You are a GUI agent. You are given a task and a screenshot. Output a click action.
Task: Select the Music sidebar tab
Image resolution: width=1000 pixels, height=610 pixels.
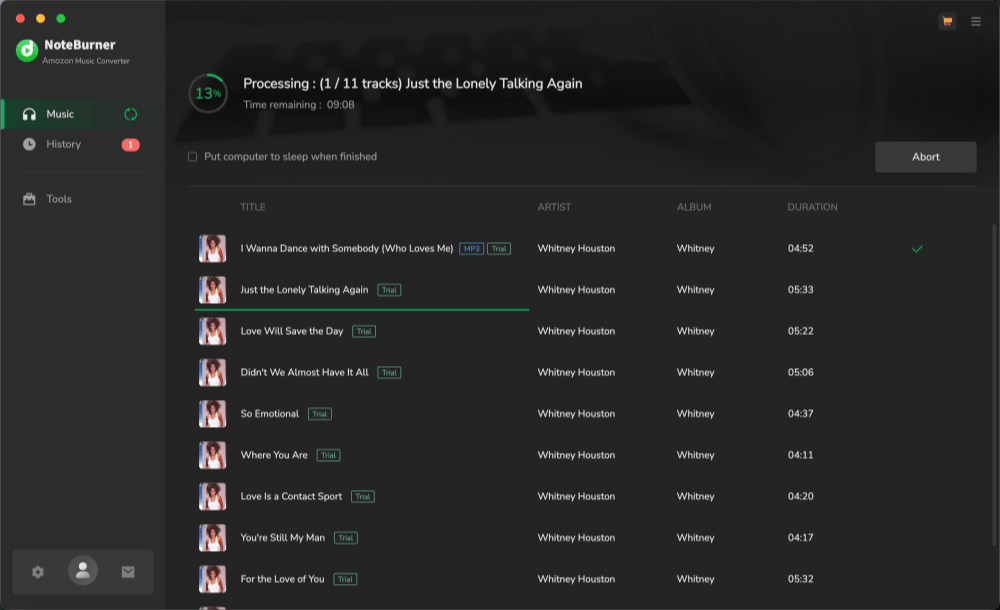coord(83,114)
